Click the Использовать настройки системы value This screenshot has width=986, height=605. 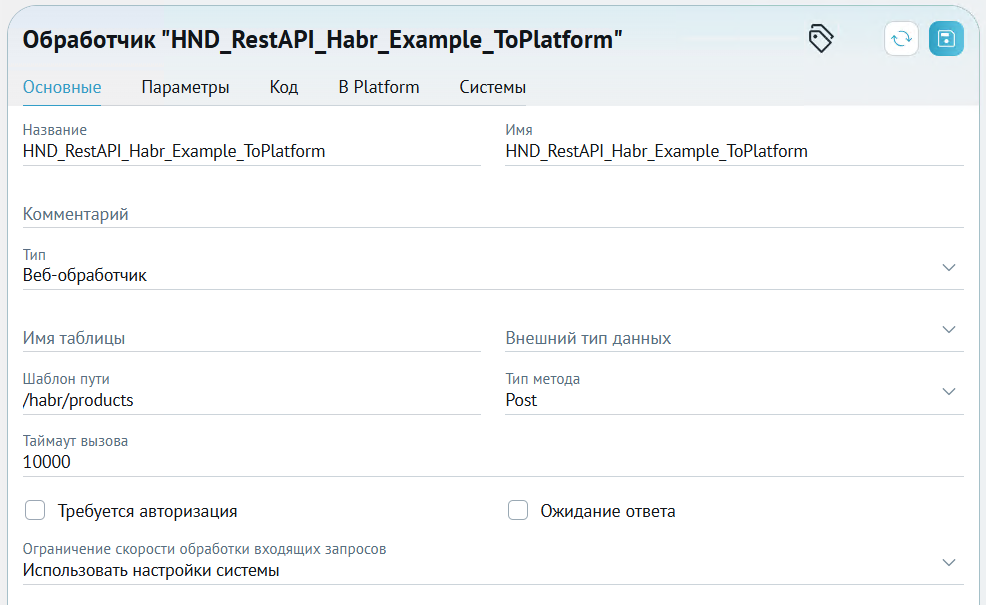151,570
